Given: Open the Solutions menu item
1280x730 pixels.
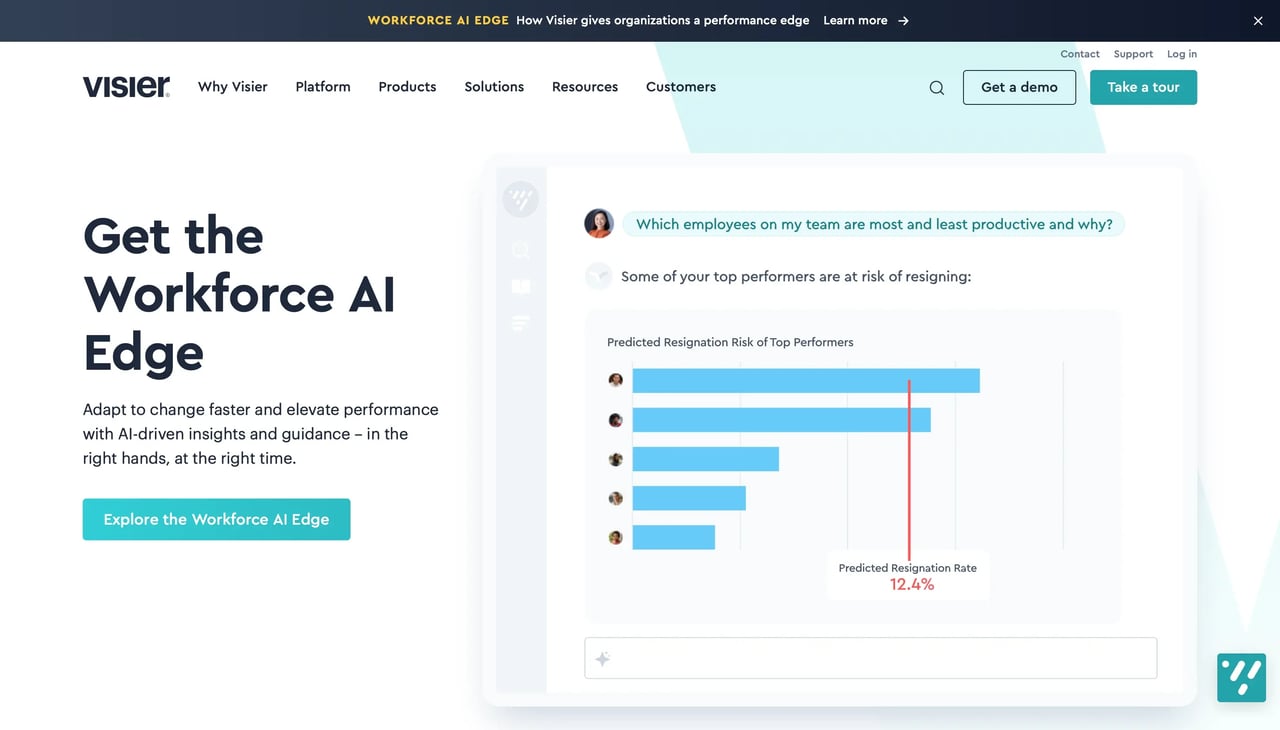Looking at the screenshot, I should (494, 87).
